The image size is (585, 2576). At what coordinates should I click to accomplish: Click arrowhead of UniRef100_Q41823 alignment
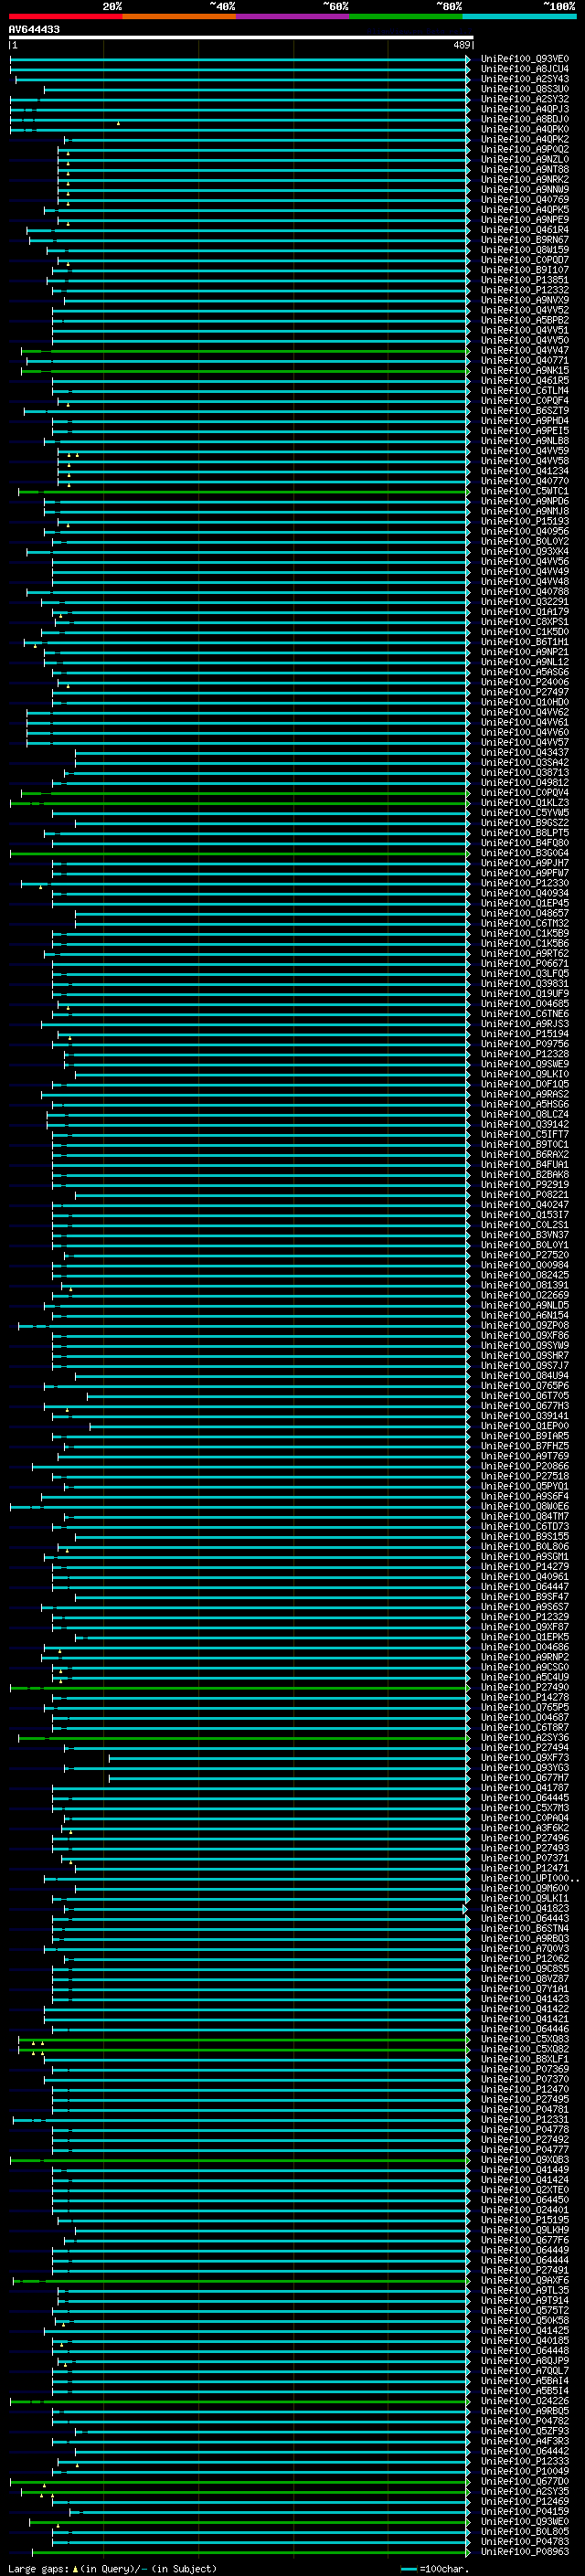[x=465, y=1909]
